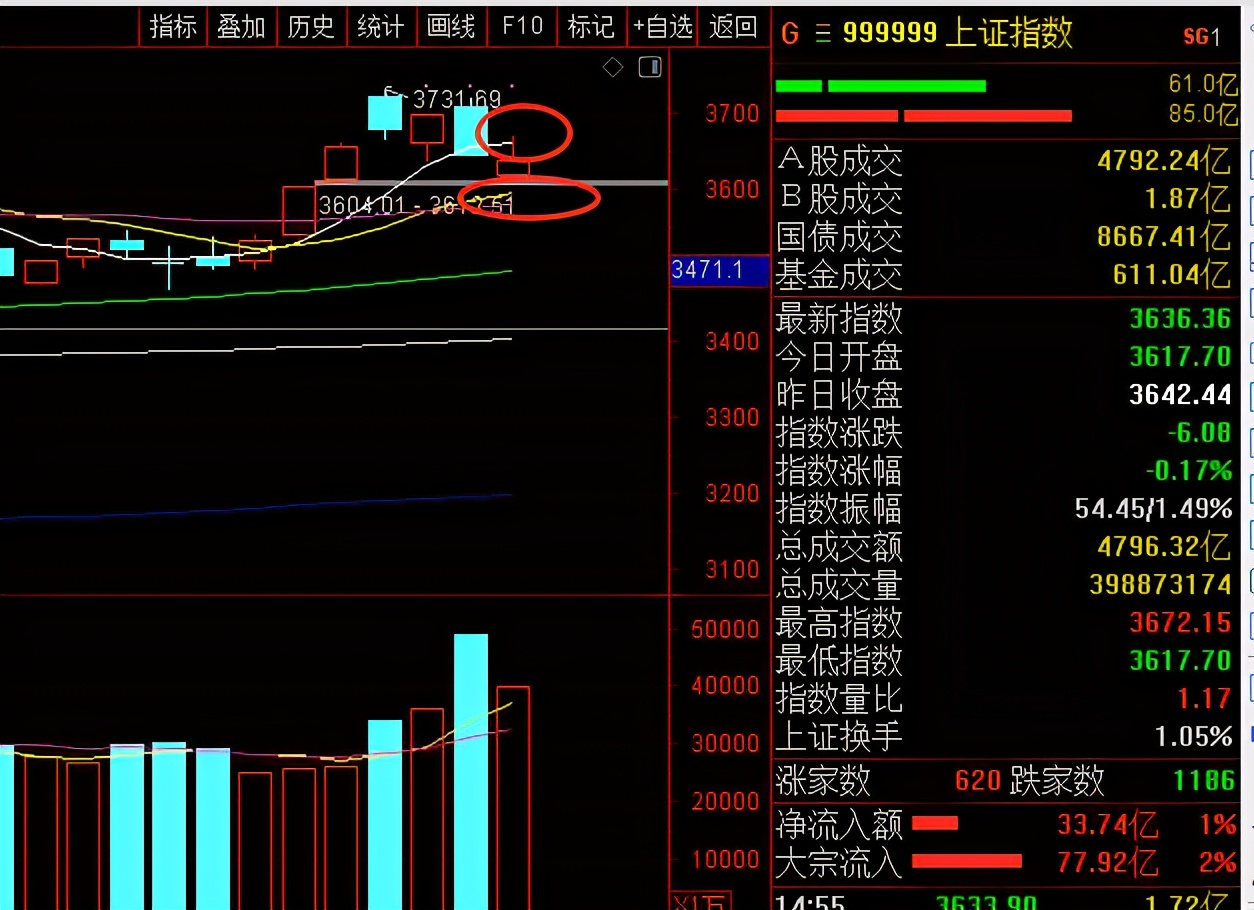Select the B股成交 value 1.87亿

[1188, 199]
